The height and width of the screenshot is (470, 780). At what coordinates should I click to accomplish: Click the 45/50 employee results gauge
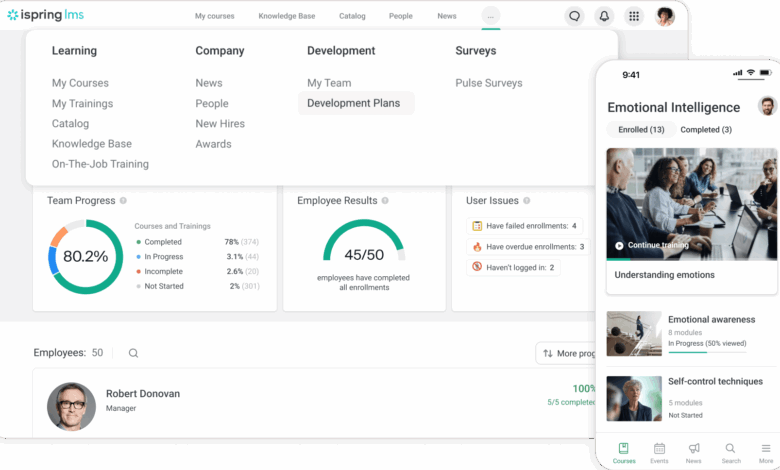click(x=364, y=241)
